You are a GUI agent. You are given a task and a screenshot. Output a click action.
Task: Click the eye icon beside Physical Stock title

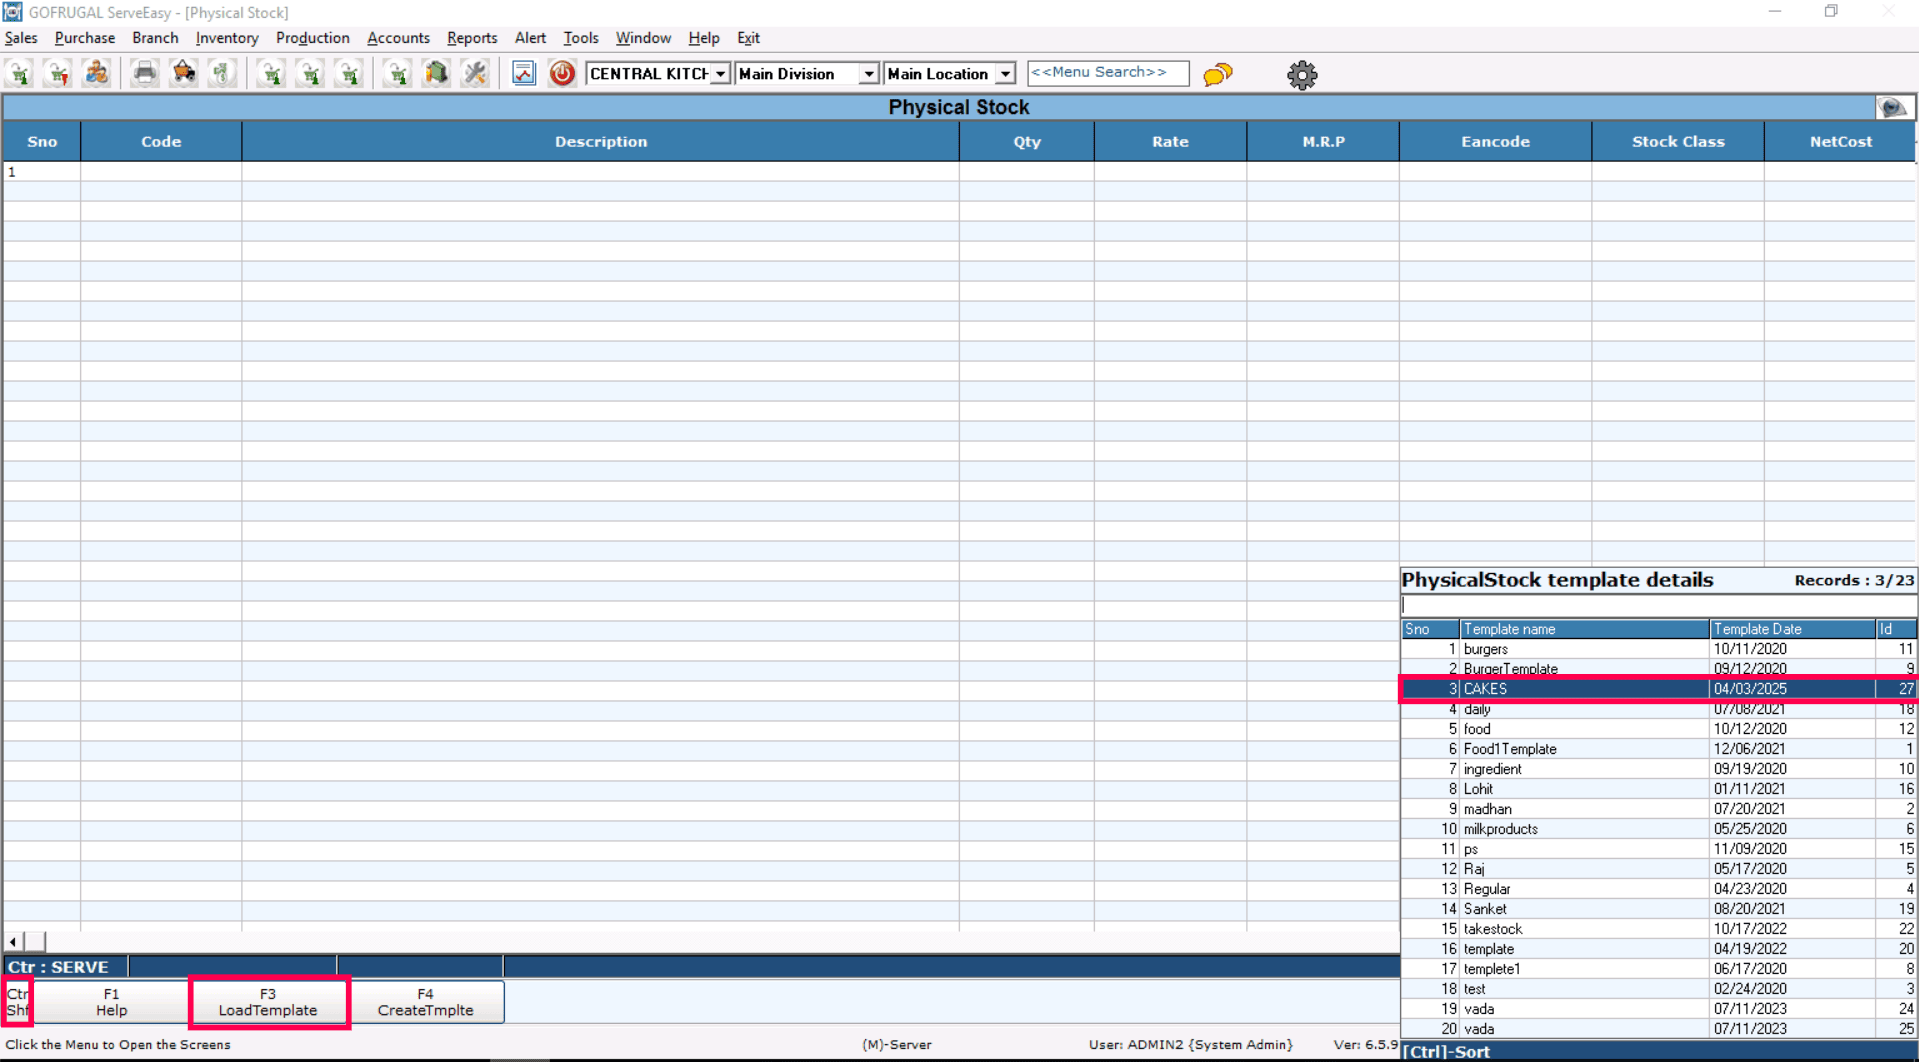point(1892,107)
